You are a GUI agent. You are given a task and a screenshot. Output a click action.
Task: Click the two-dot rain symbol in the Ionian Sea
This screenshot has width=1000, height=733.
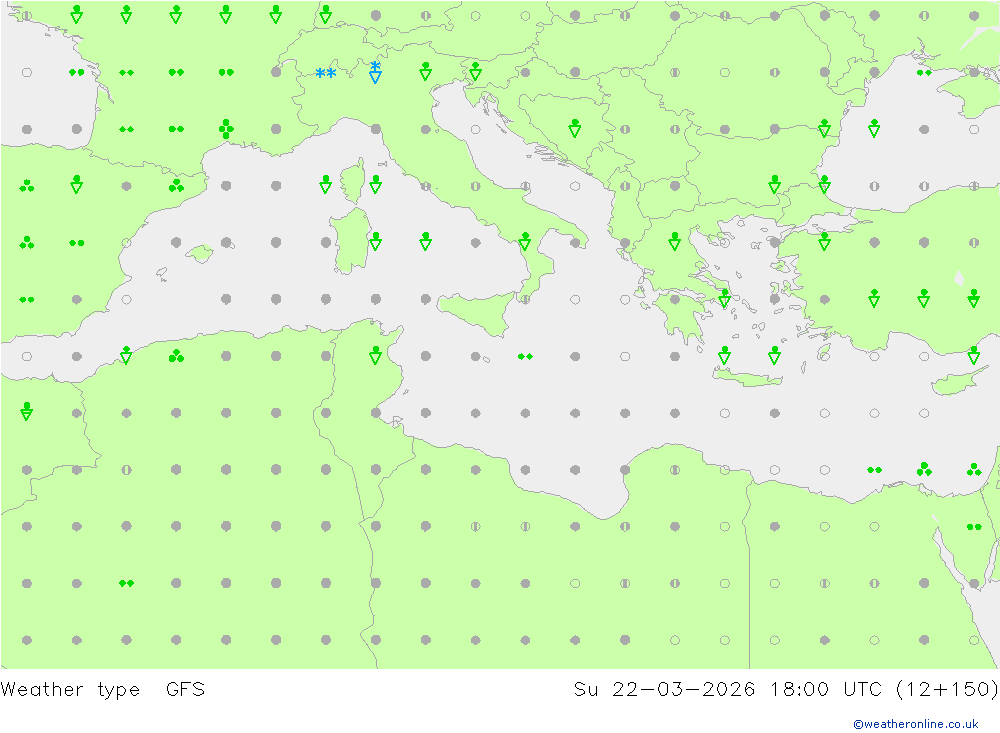tap(526, 357)
